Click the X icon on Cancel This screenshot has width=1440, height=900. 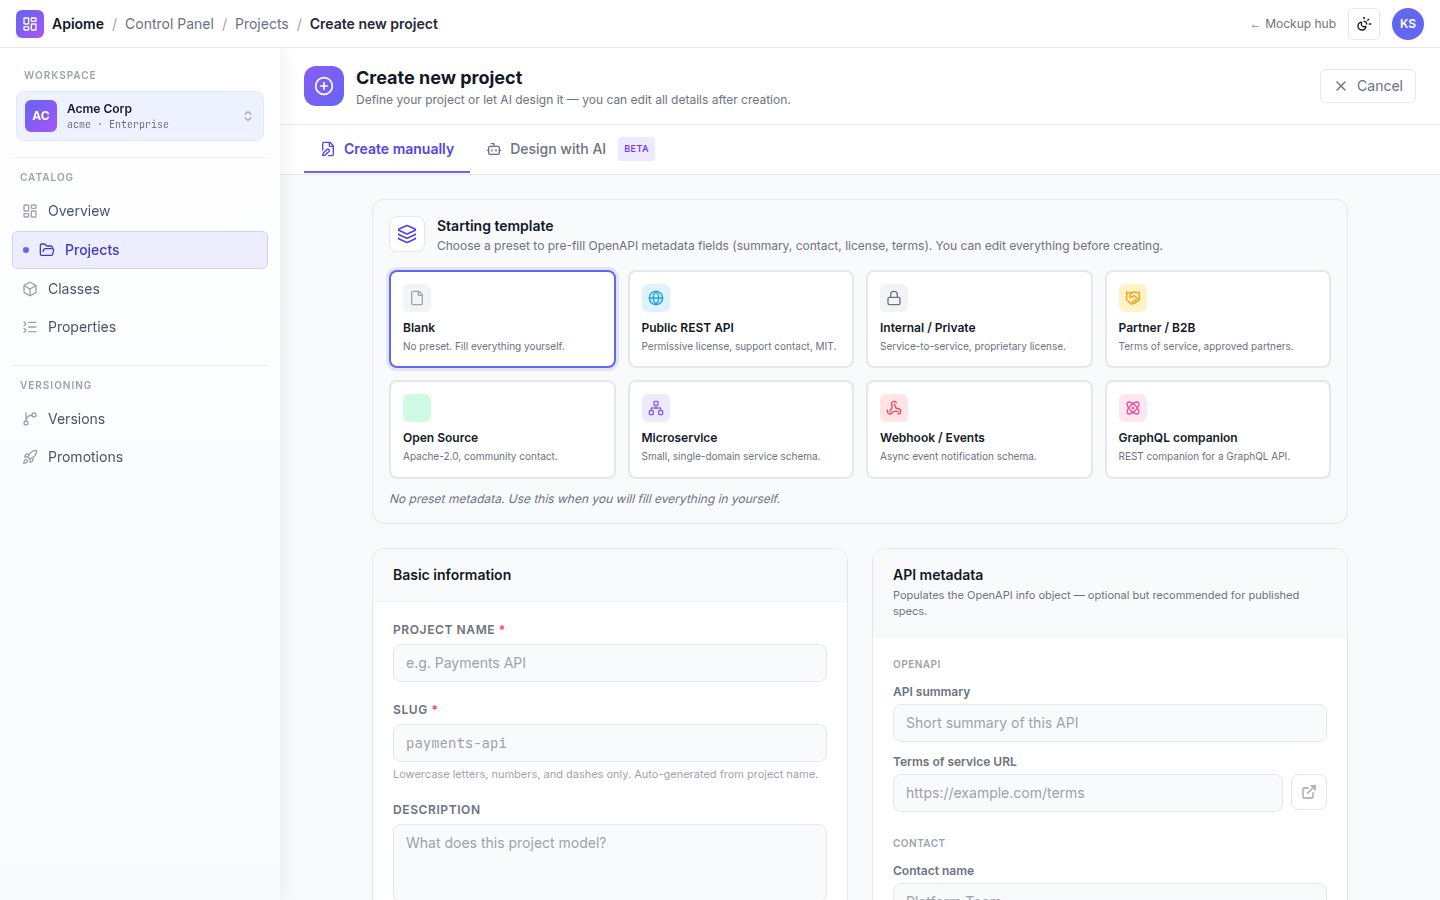[x=1341, y=86]
